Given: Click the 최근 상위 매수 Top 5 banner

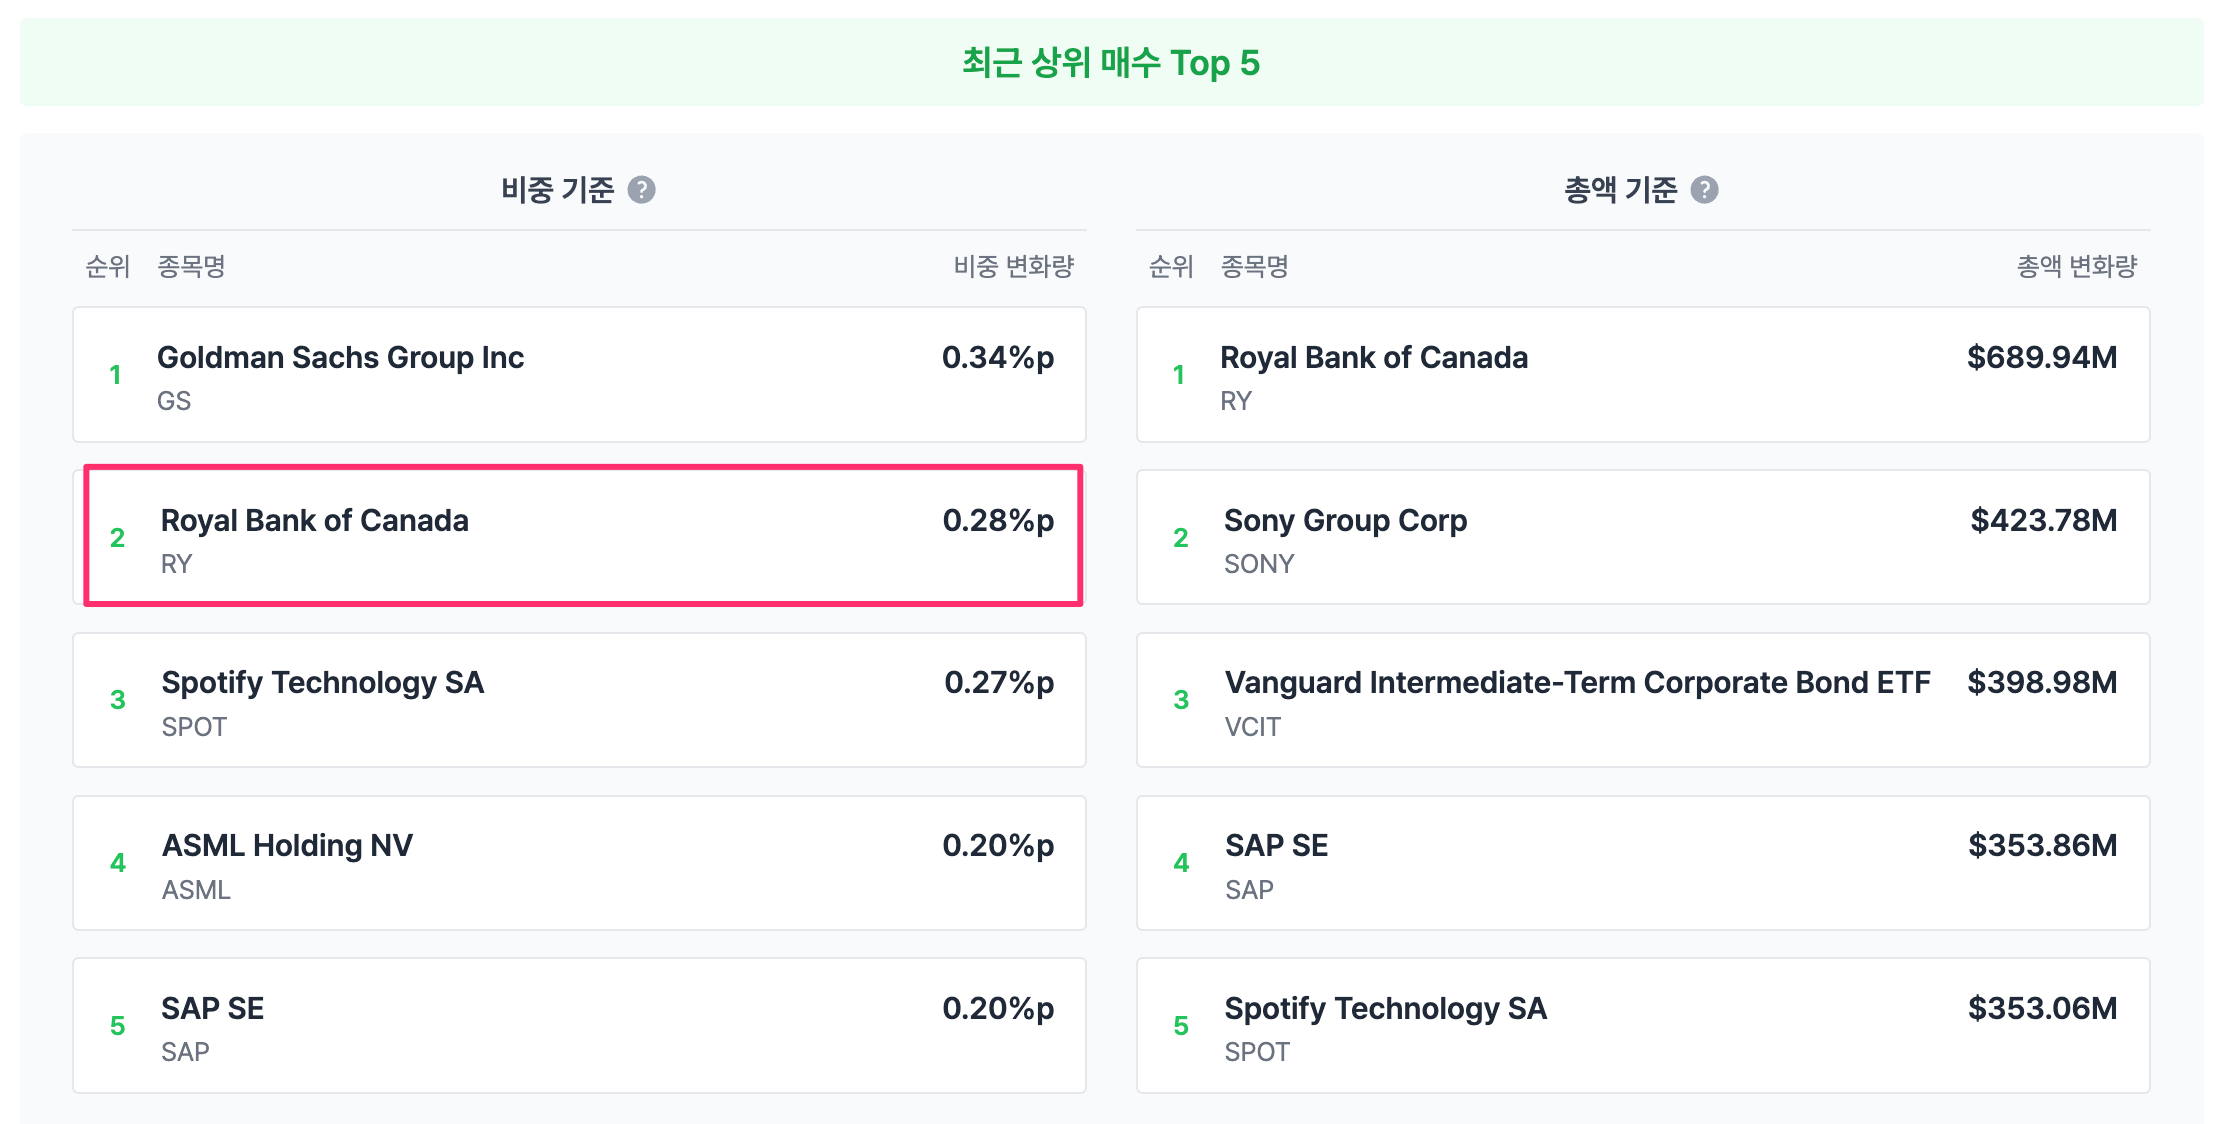Looking at the screenshot, I should point(1110,63).
